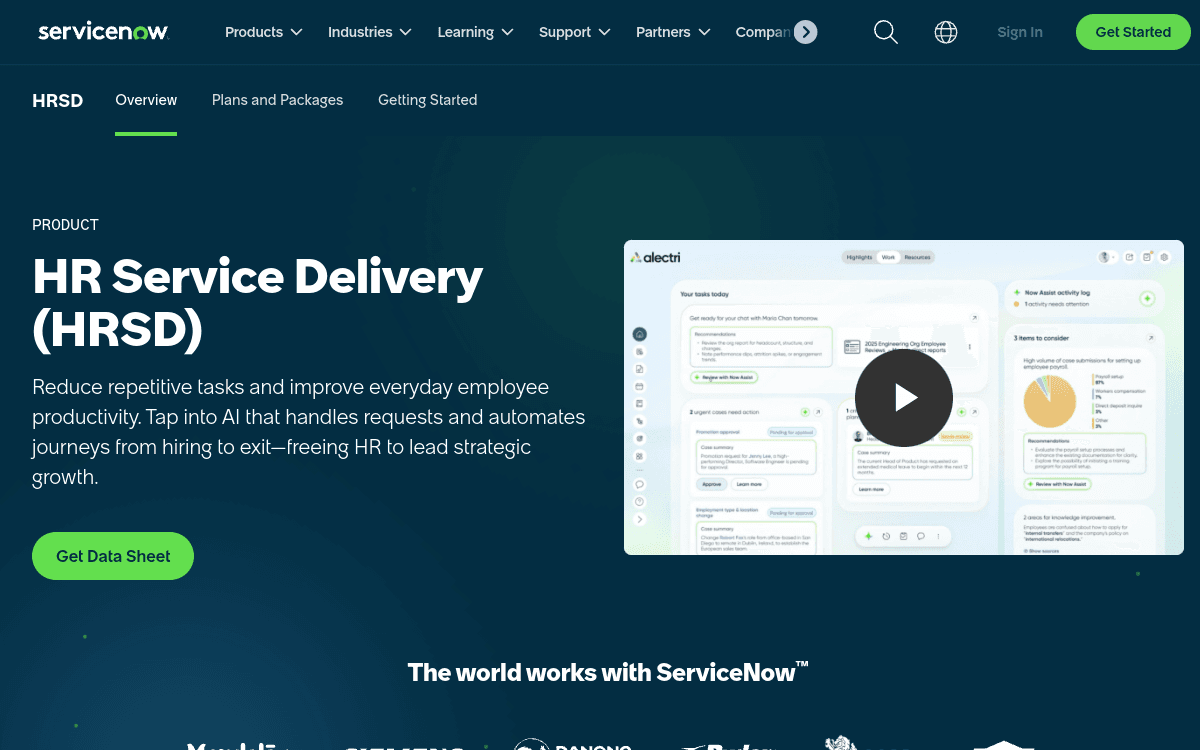Image resolution: width=1200 pixels, height=750 pixels.
Task: Click the ServiceNow logo
Action: pyautogui.click(x=104, y=32)
